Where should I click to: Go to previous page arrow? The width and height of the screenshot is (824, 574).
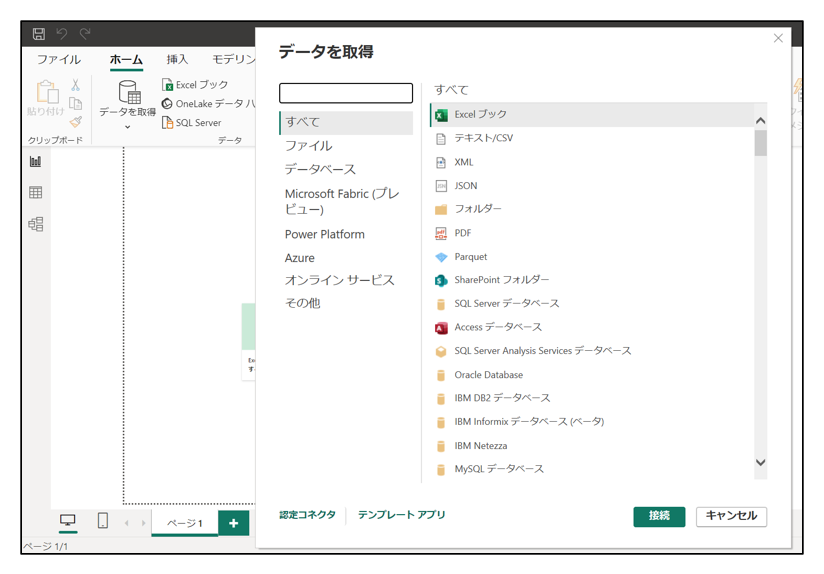pyautogui.click(x=127, y=523)
